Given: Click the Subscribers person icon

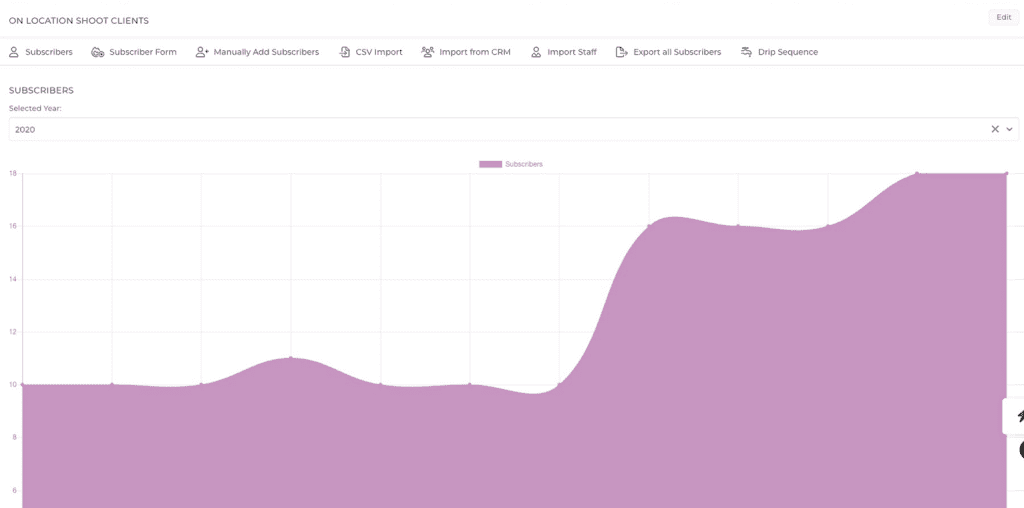Looking at the screenshot, I should 14,52.
